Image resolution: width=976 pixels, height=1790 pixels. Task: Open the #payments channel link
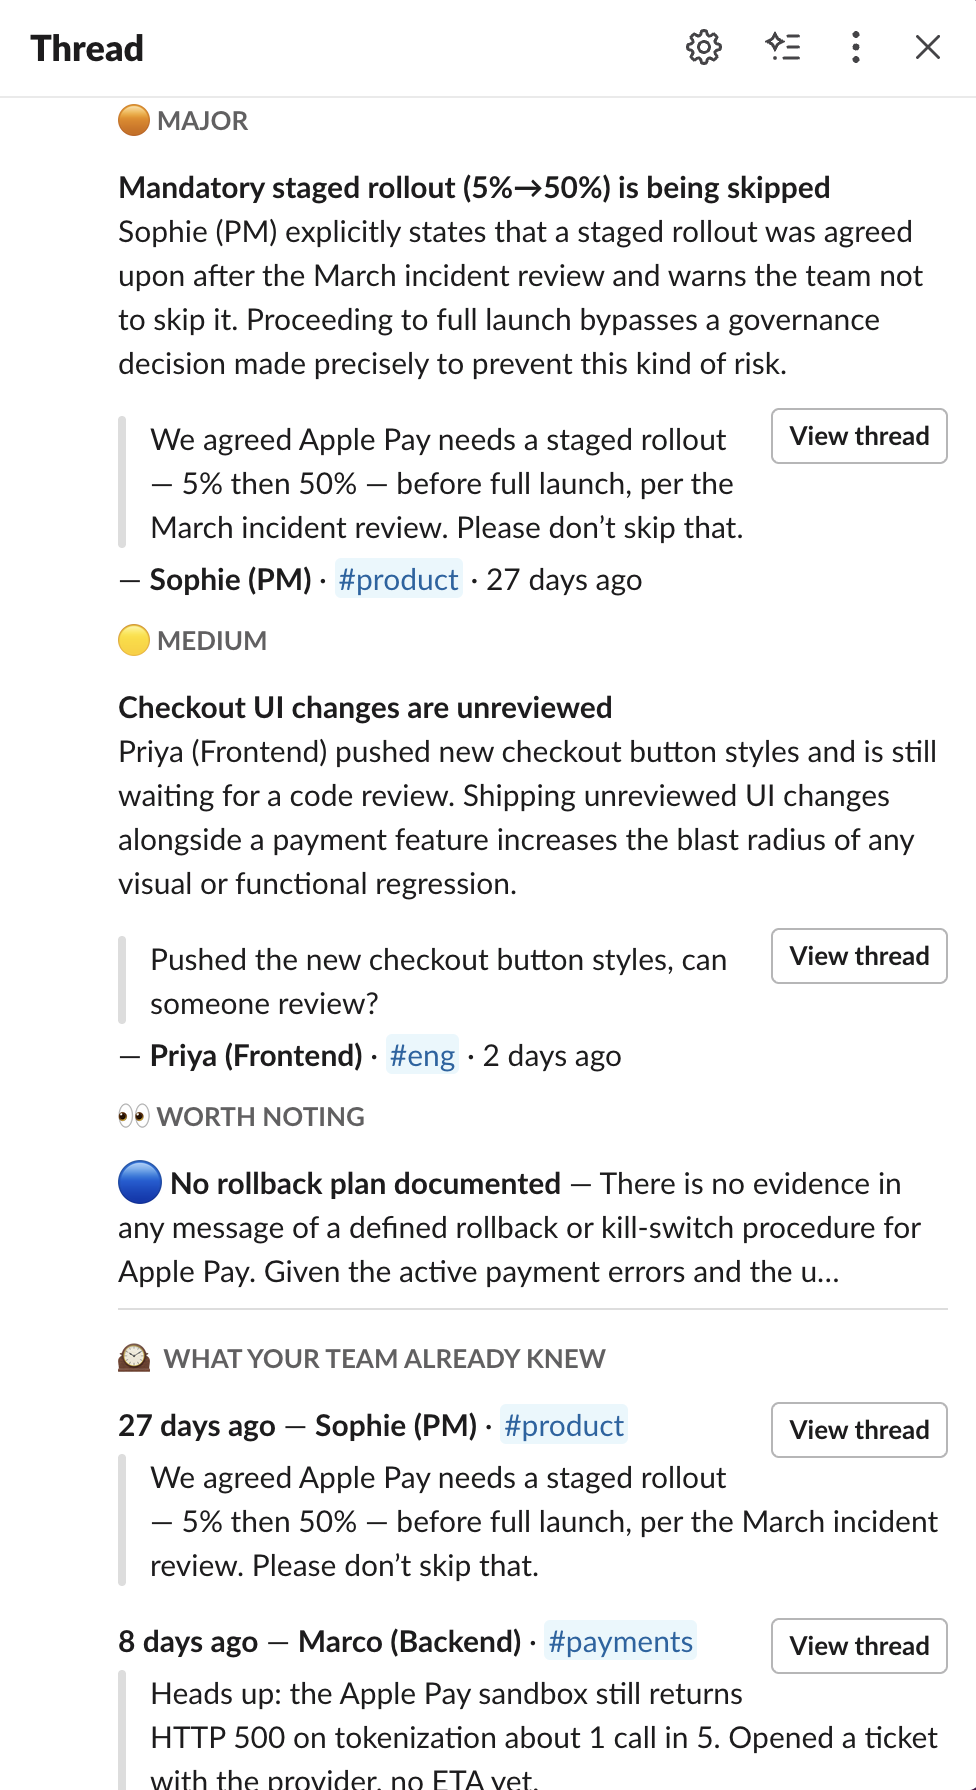(620, 1642)
